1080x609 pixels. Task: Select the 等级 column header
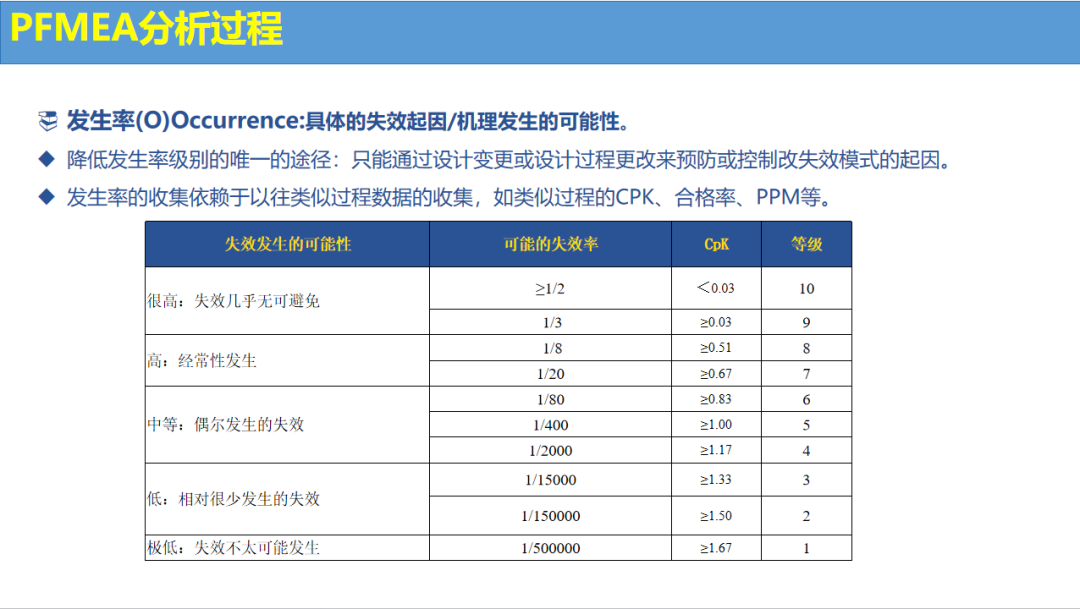pyautogui.click(x=806, y=244)
